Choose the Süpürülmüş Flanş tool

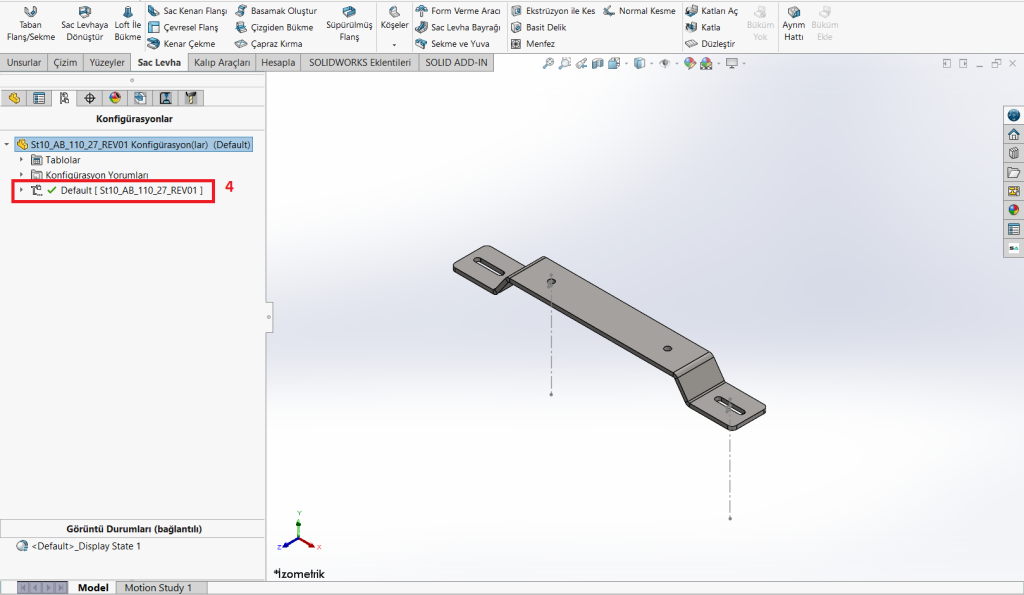(349, 24)
